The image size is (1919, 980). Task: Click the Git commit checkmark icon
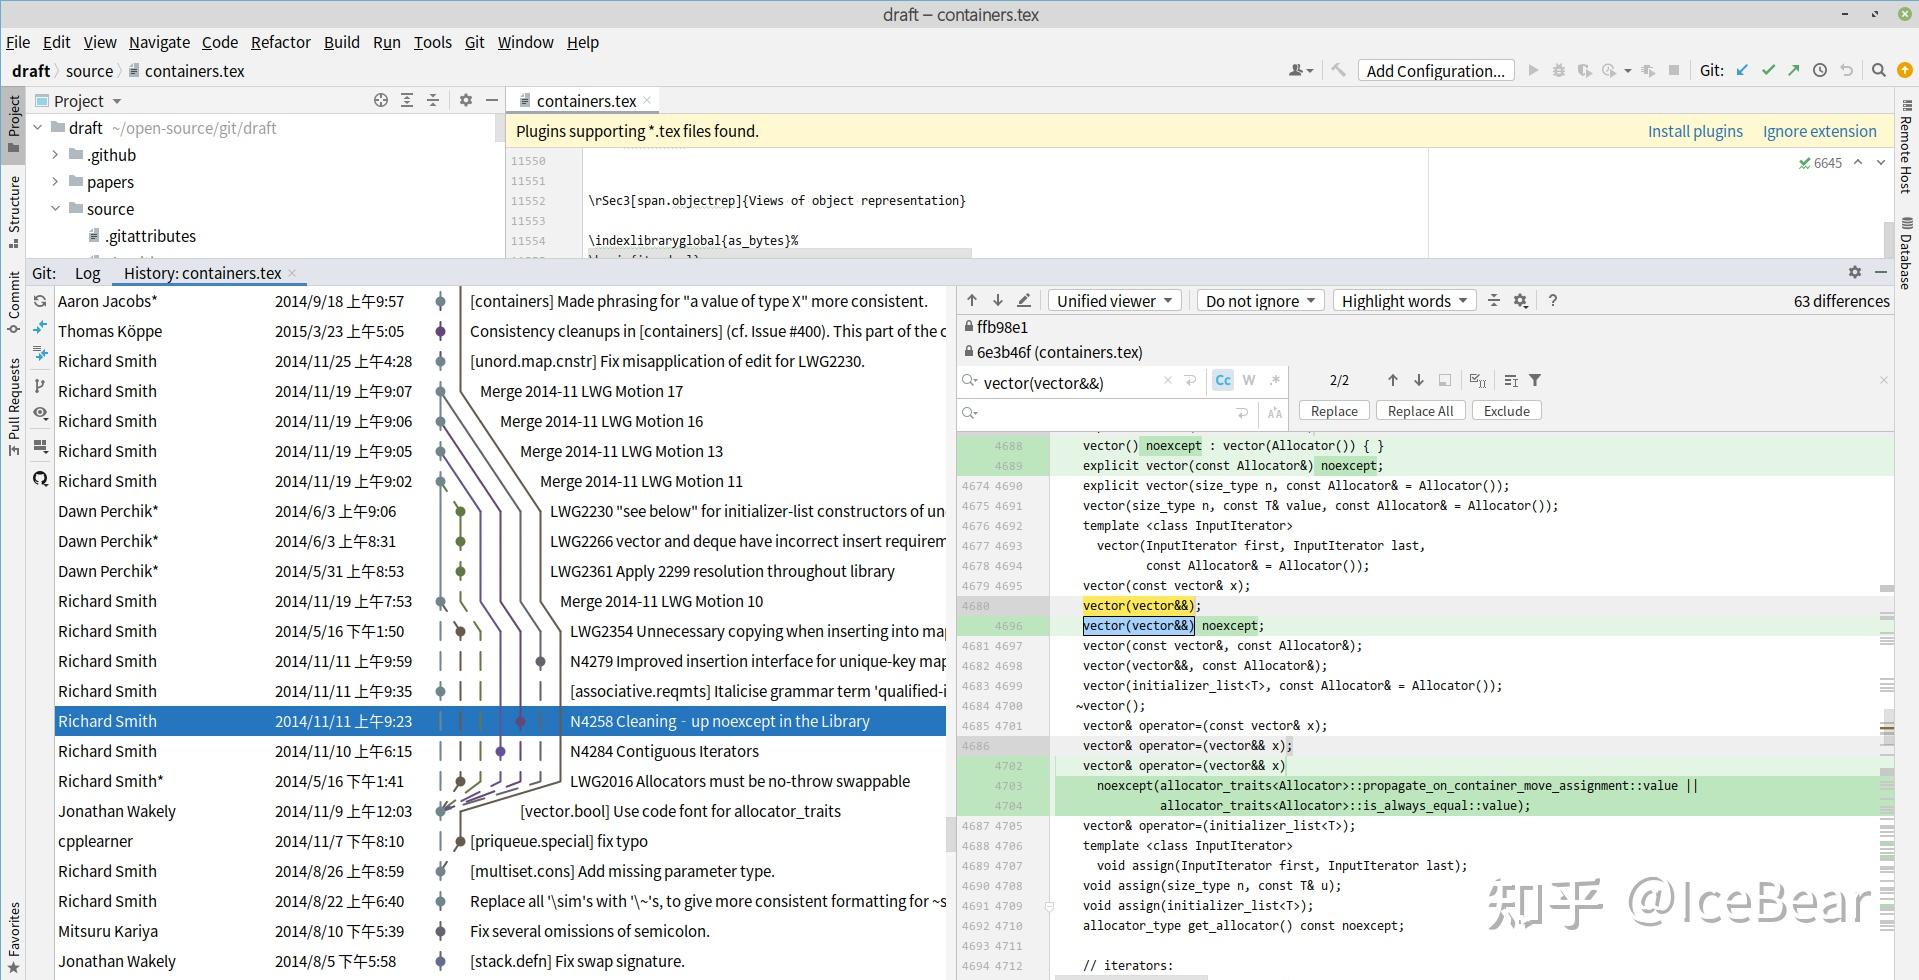tap(1768, 70)
